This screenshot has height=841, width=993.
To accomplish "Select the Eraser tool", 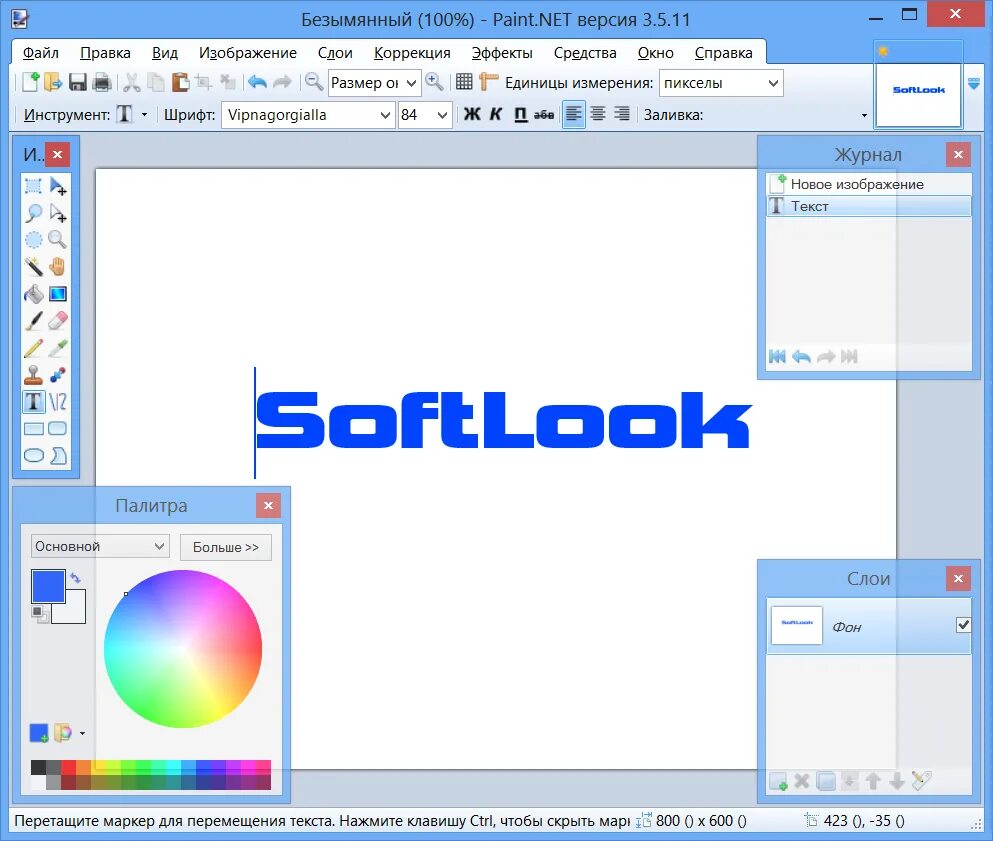I will coord(58,320).
